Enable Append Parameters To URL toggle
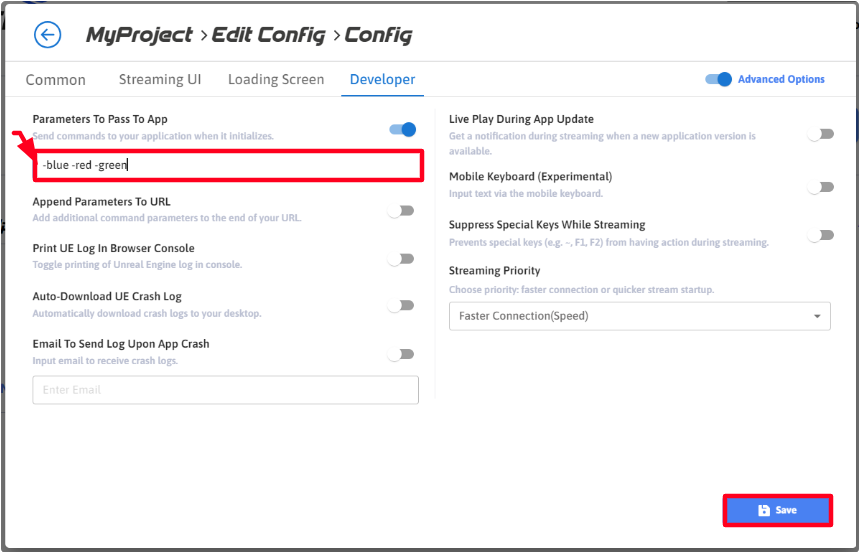Screen dimensions: 861x552 401,211
